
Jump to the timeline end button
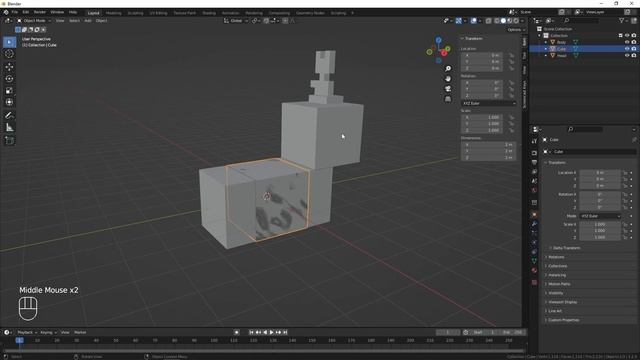[x=285, y=332]
